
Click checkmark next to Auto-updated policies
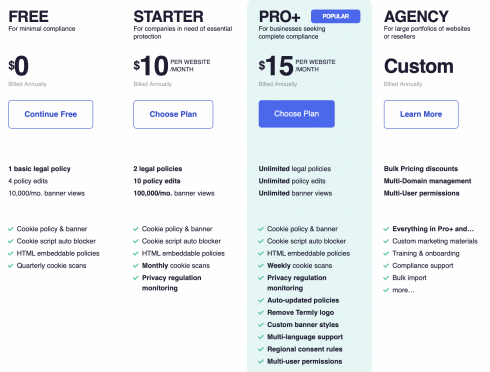(261, 300)
